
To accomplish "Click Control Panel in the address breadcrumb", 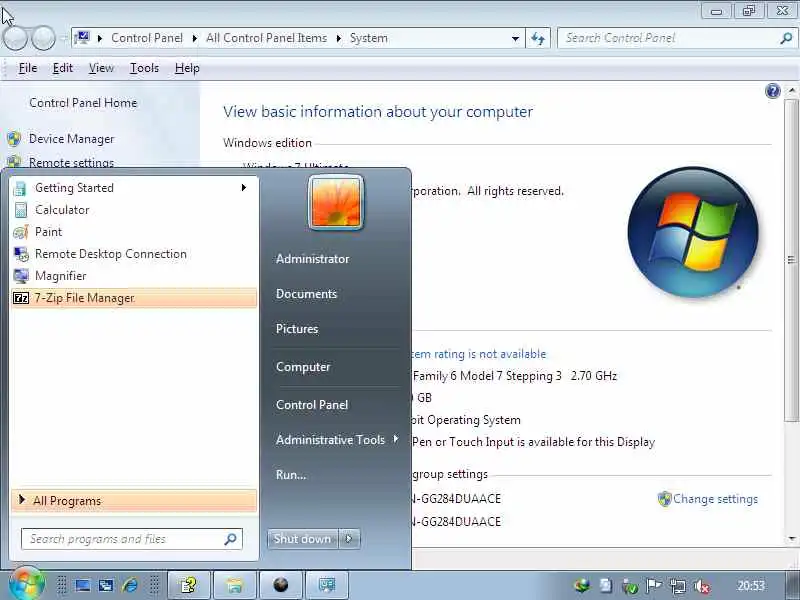I will [147, 38].
